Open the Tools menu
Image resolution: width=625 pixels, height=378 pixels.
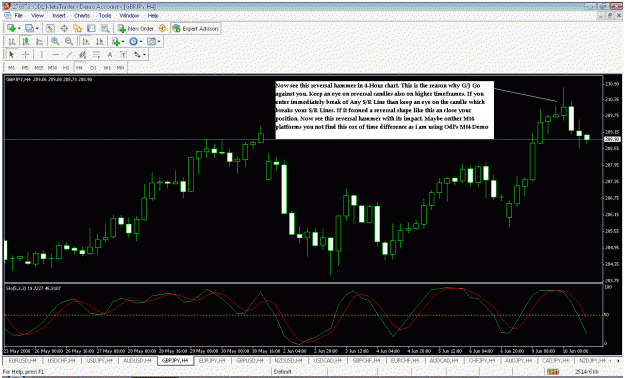tap(105, 16)
